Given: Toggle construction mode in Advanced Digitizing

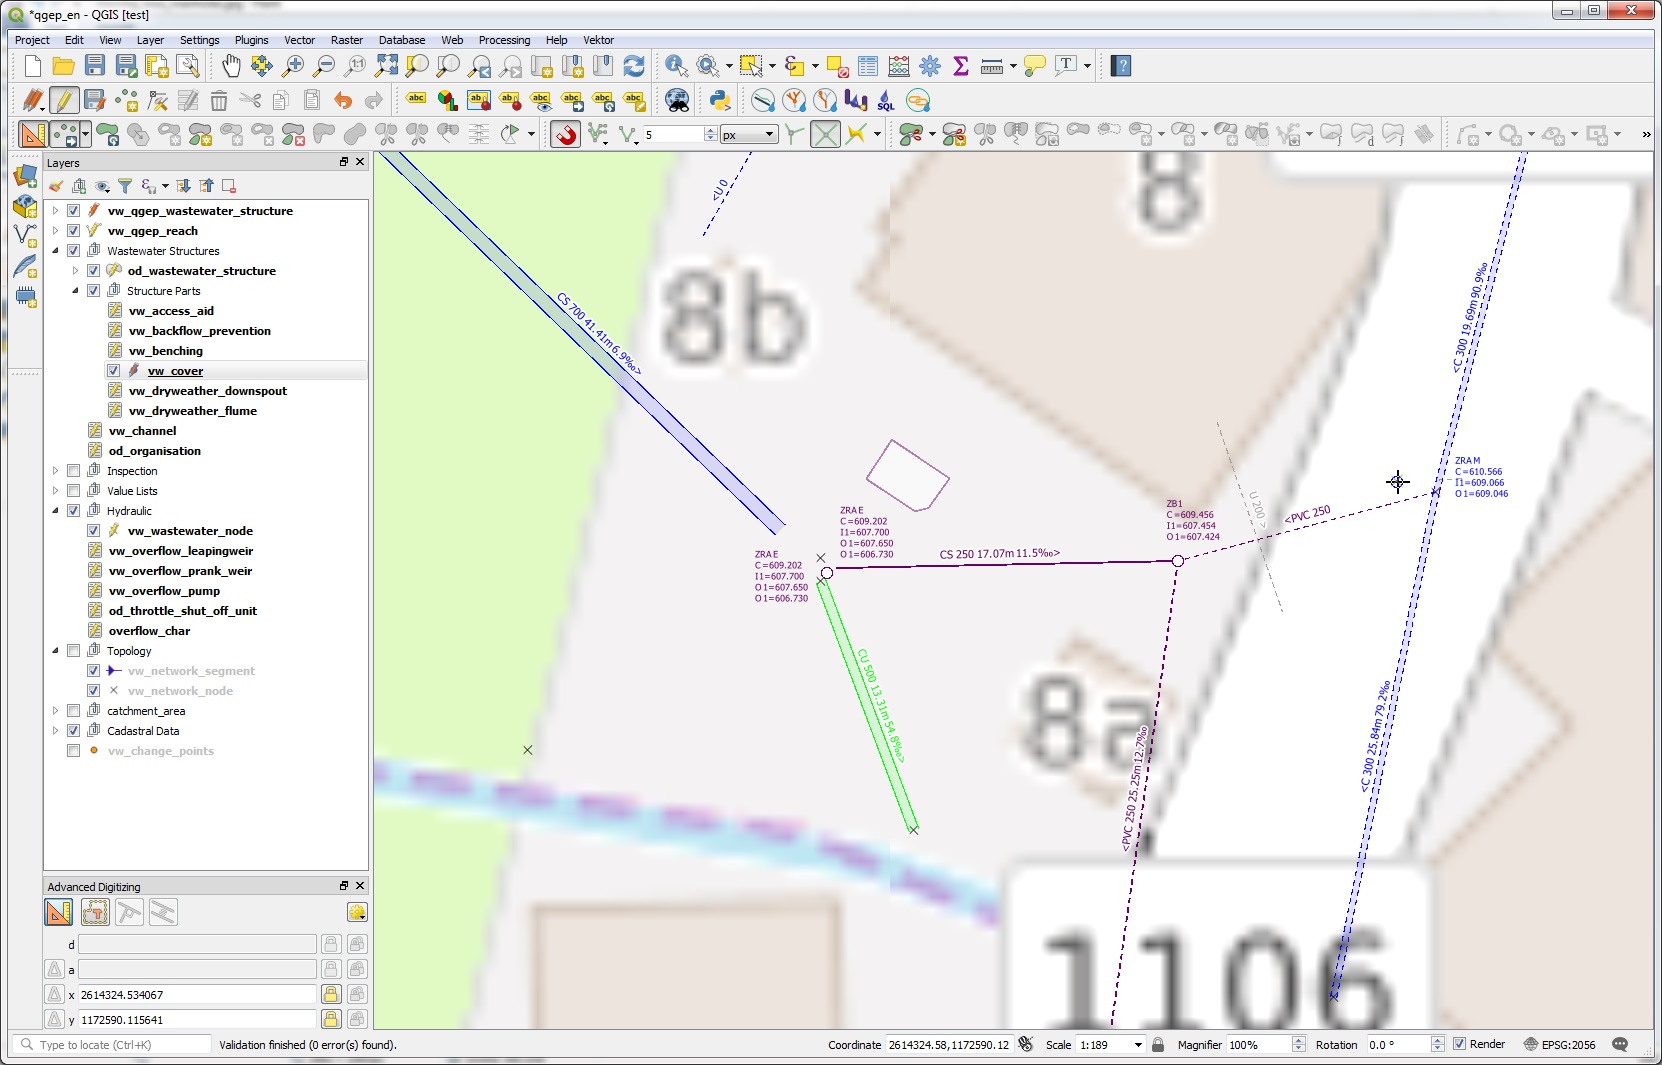Looking at the screenshot, I should [95, 912].
